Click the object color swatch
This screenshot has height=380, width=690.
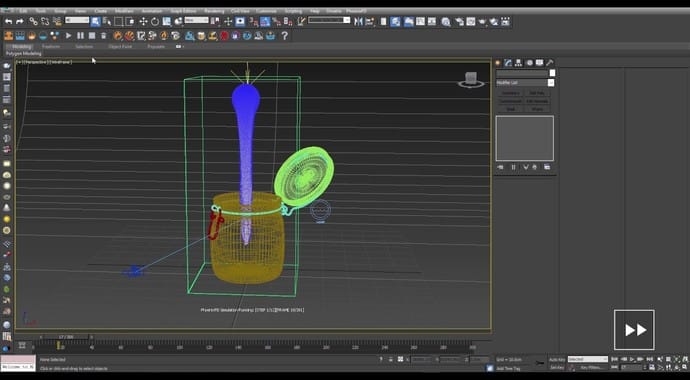click(x=552, y=73)
